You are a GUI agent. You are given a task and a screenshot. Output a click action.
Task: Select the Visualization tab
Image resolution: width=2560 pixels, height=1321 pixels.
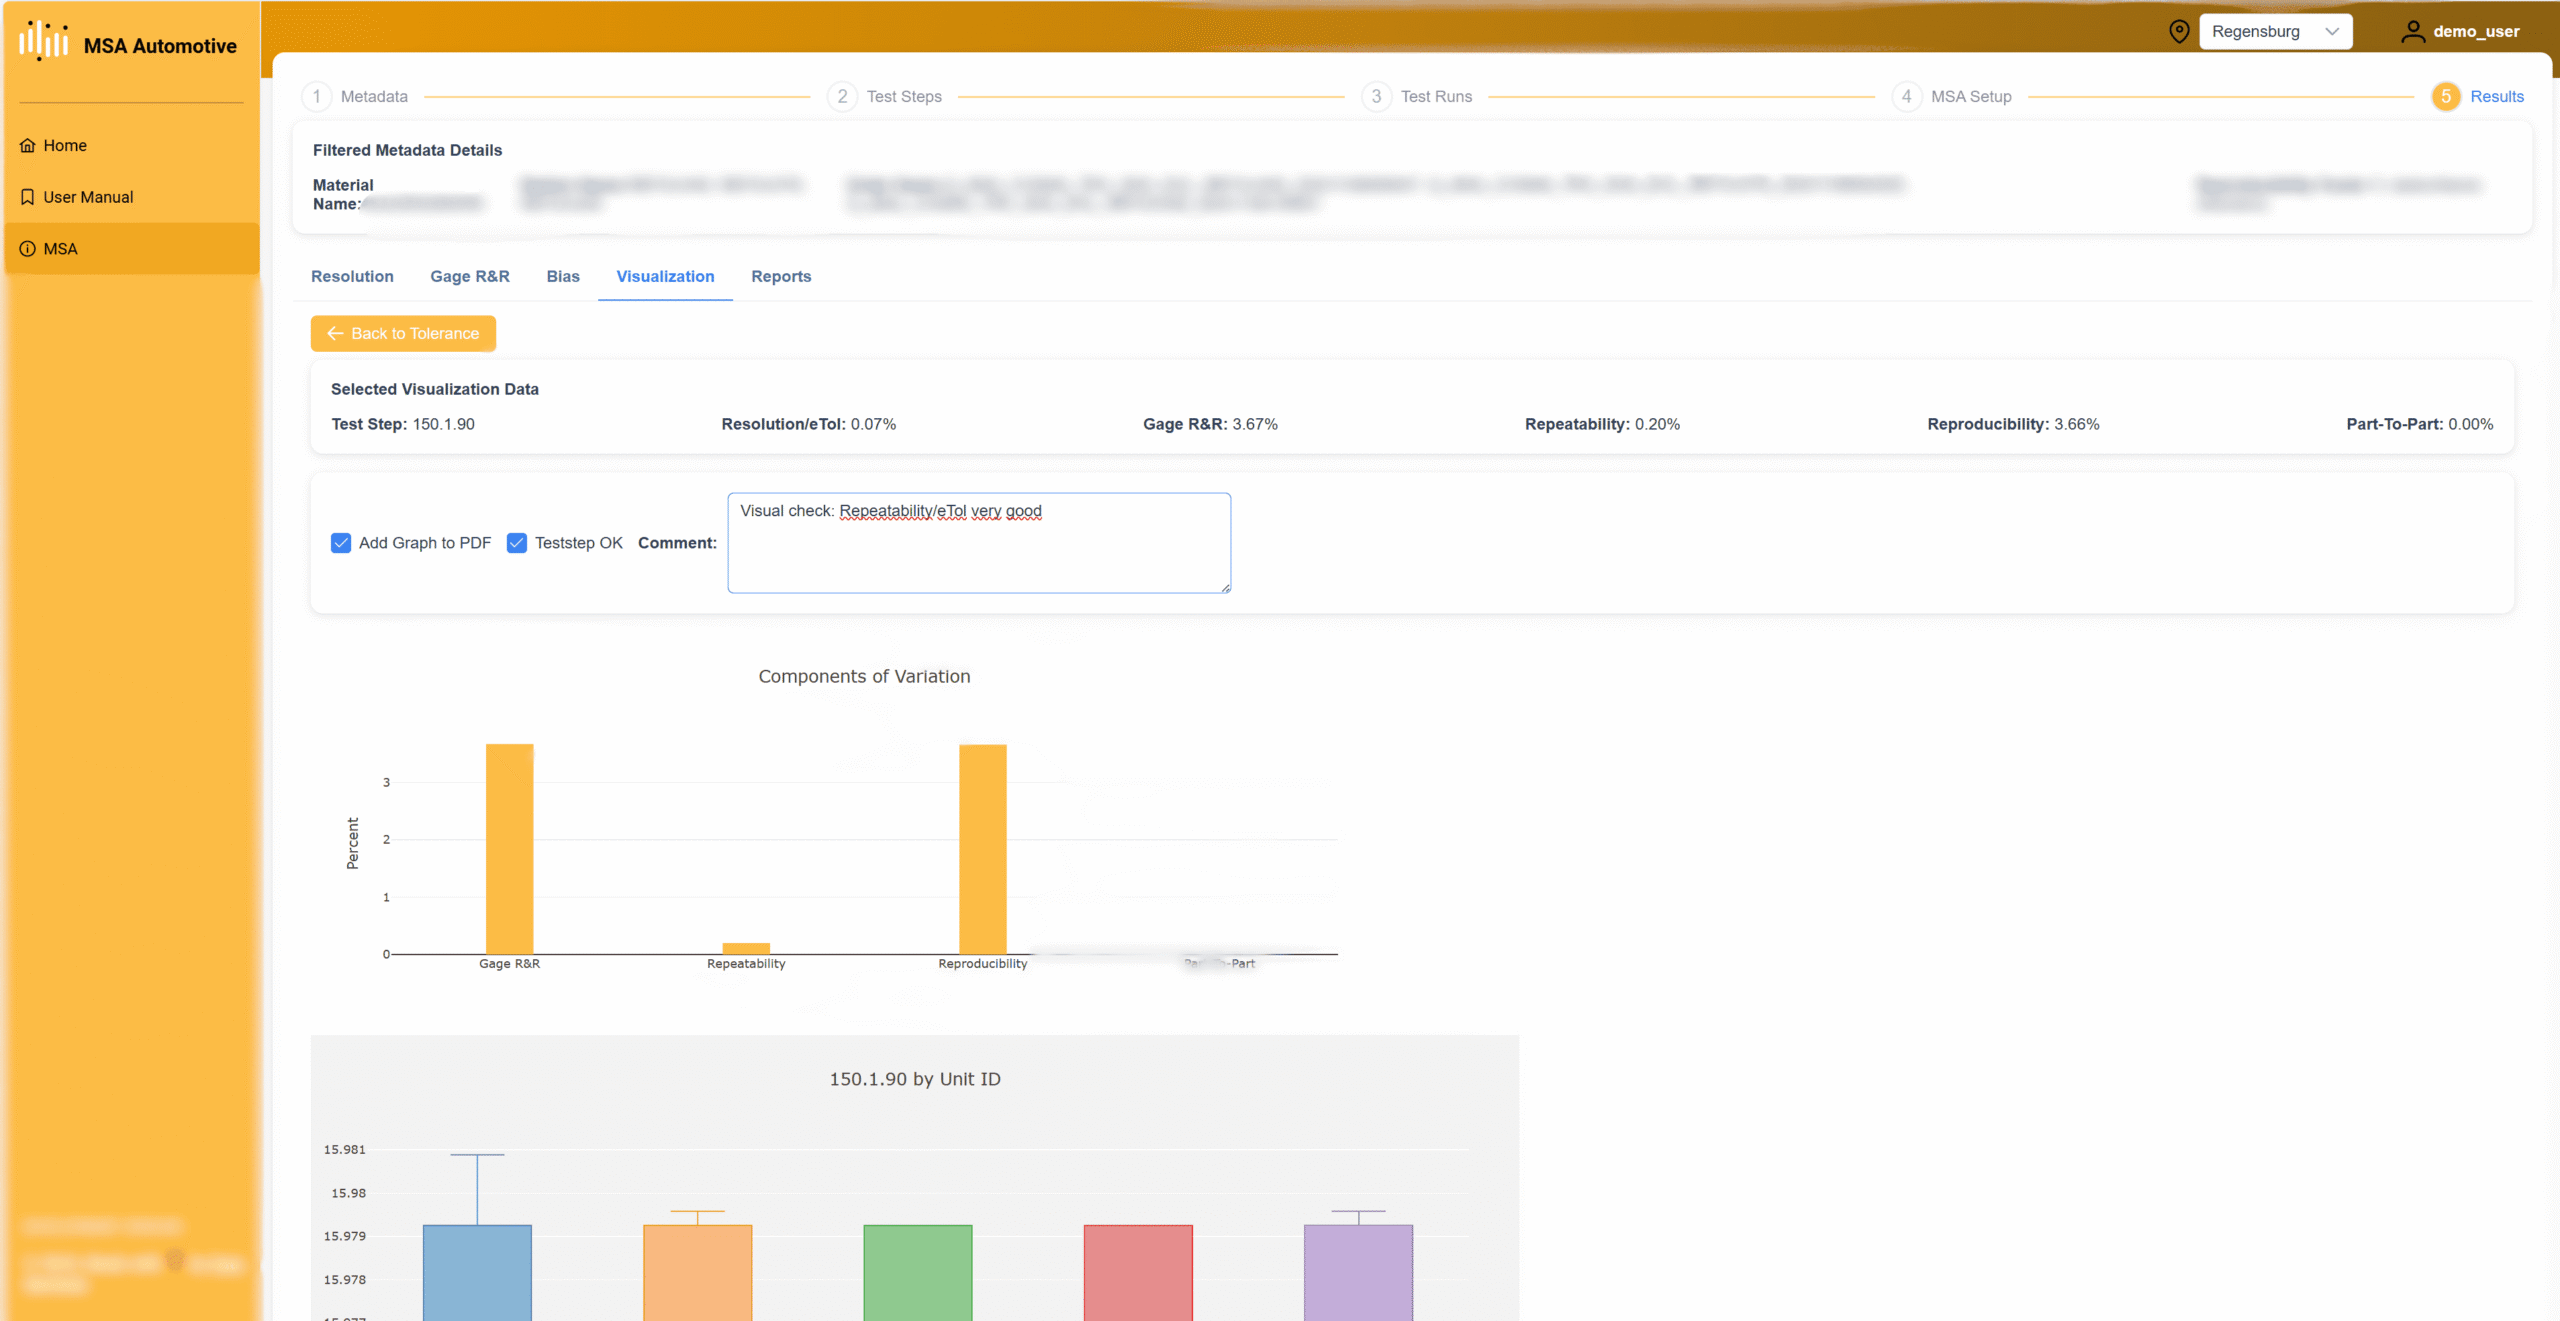[665, 276]
